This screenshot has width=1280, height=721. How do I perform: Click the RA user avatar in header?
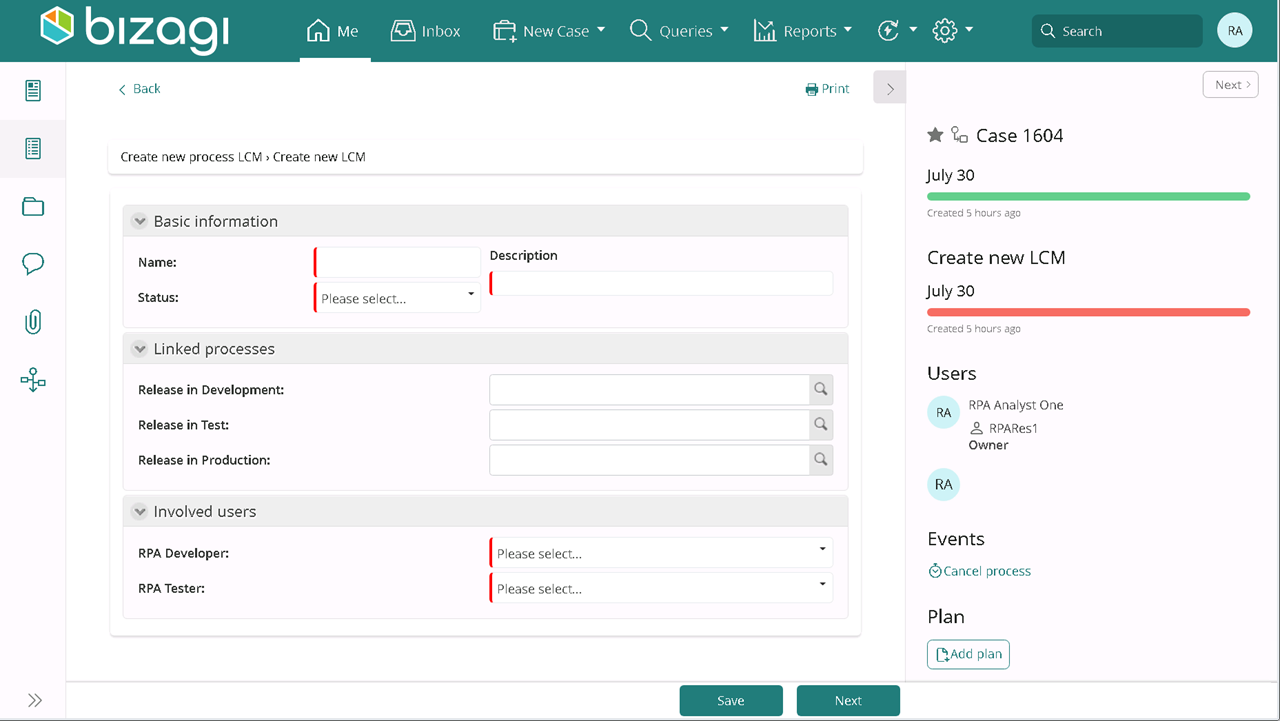[x=1235, y=31]
